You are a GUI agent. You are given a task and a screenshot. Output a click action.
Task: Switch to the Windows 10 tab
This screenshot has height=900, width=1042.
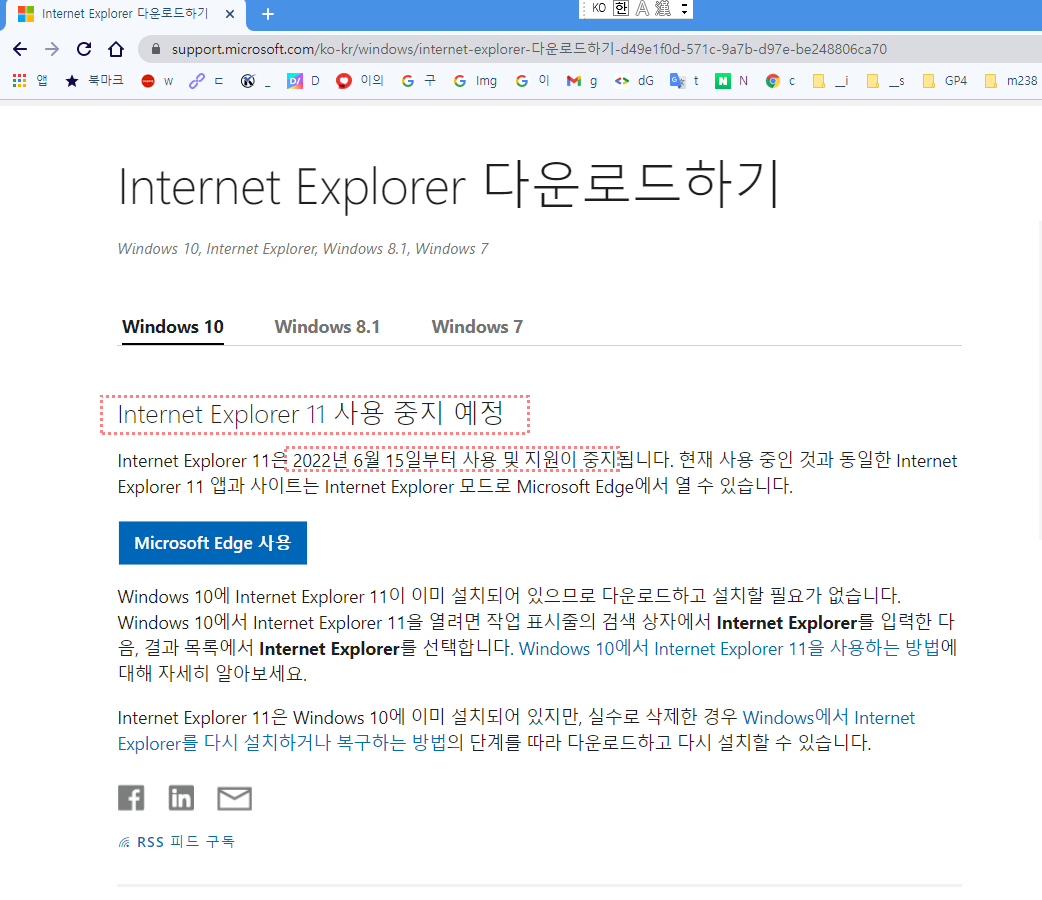(173, 327)
